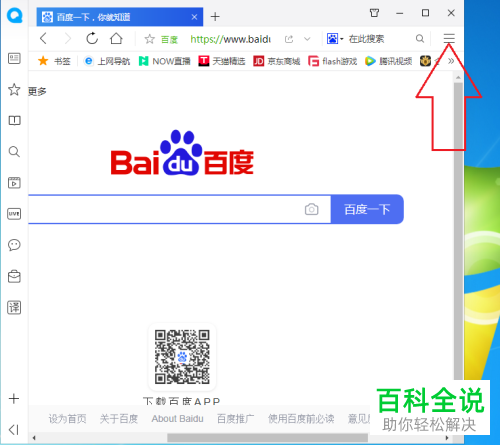Open the skin shirt icon in titlebar
Image resolution: width=500 pixels, height=445 pixels.
pyautogui.click(x=374, y=13)
